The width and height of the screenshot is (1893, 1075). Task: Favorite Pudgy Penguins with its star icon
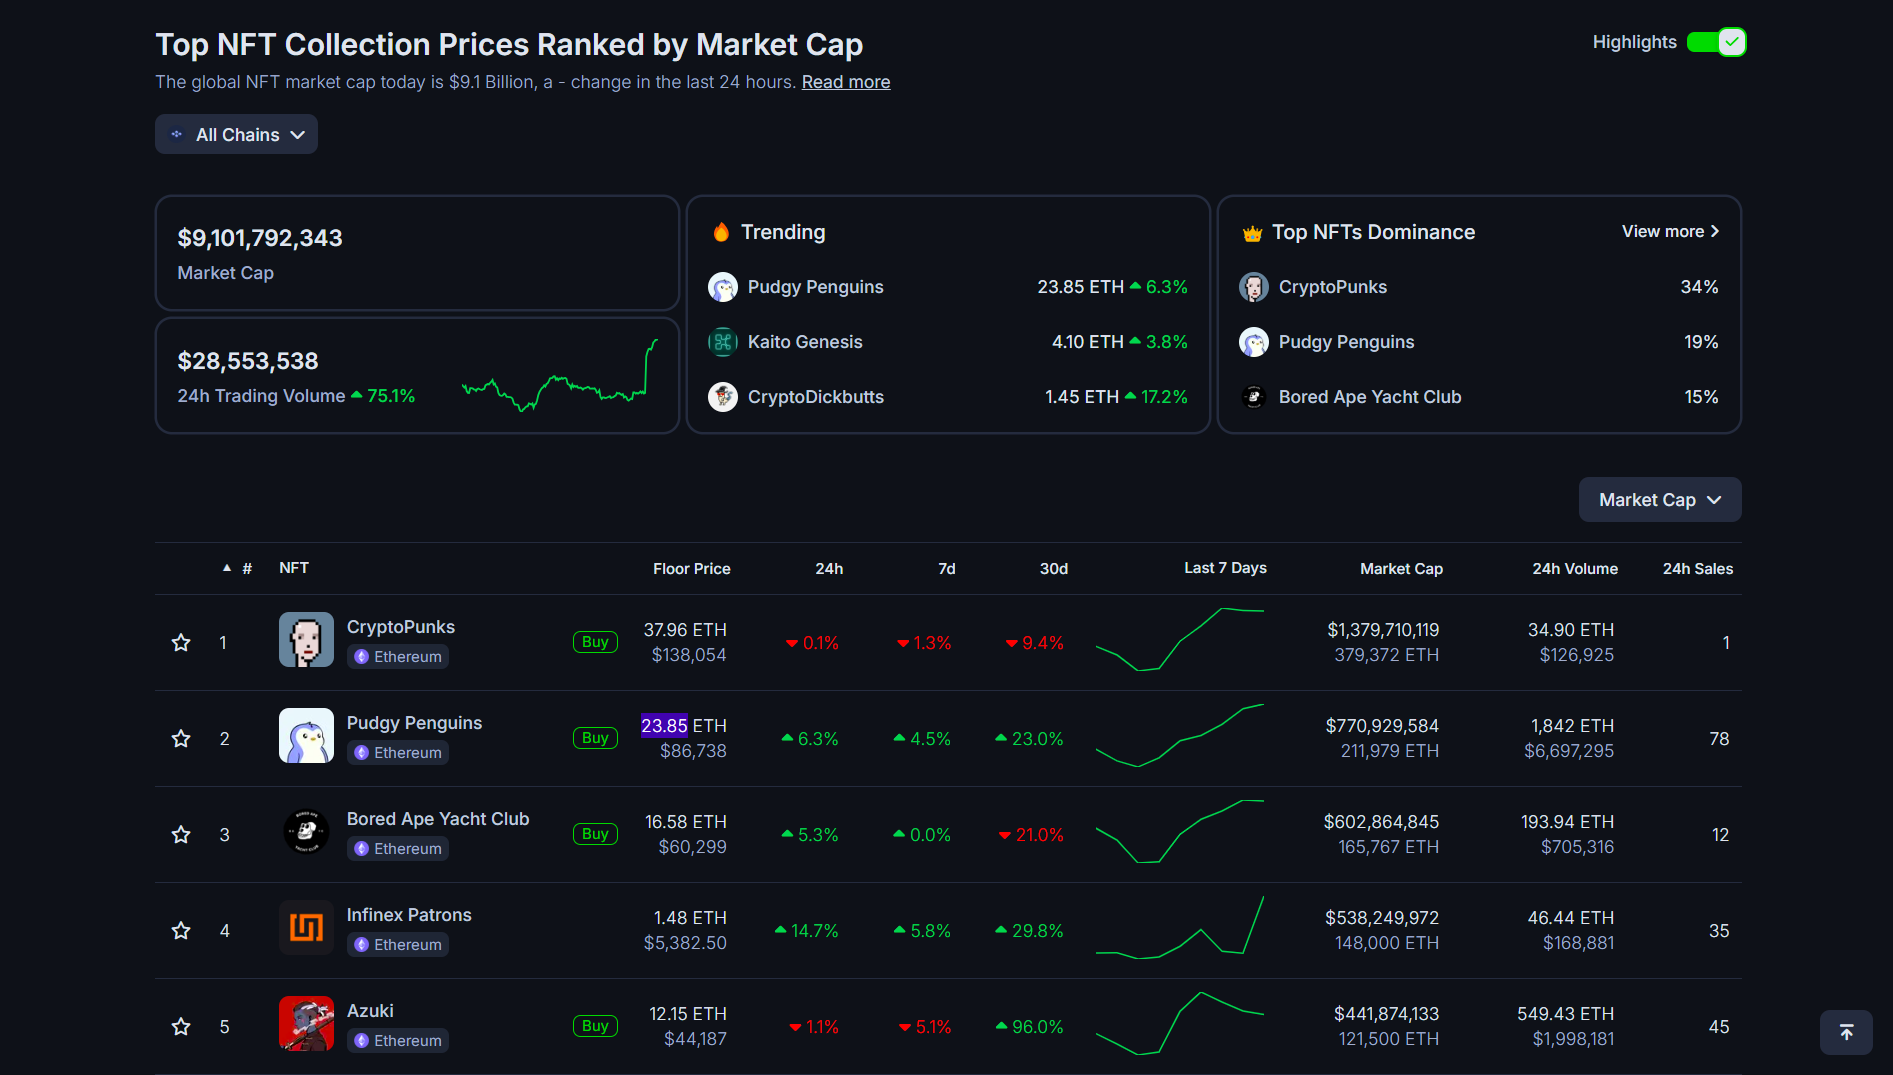[x=181, y=739]
